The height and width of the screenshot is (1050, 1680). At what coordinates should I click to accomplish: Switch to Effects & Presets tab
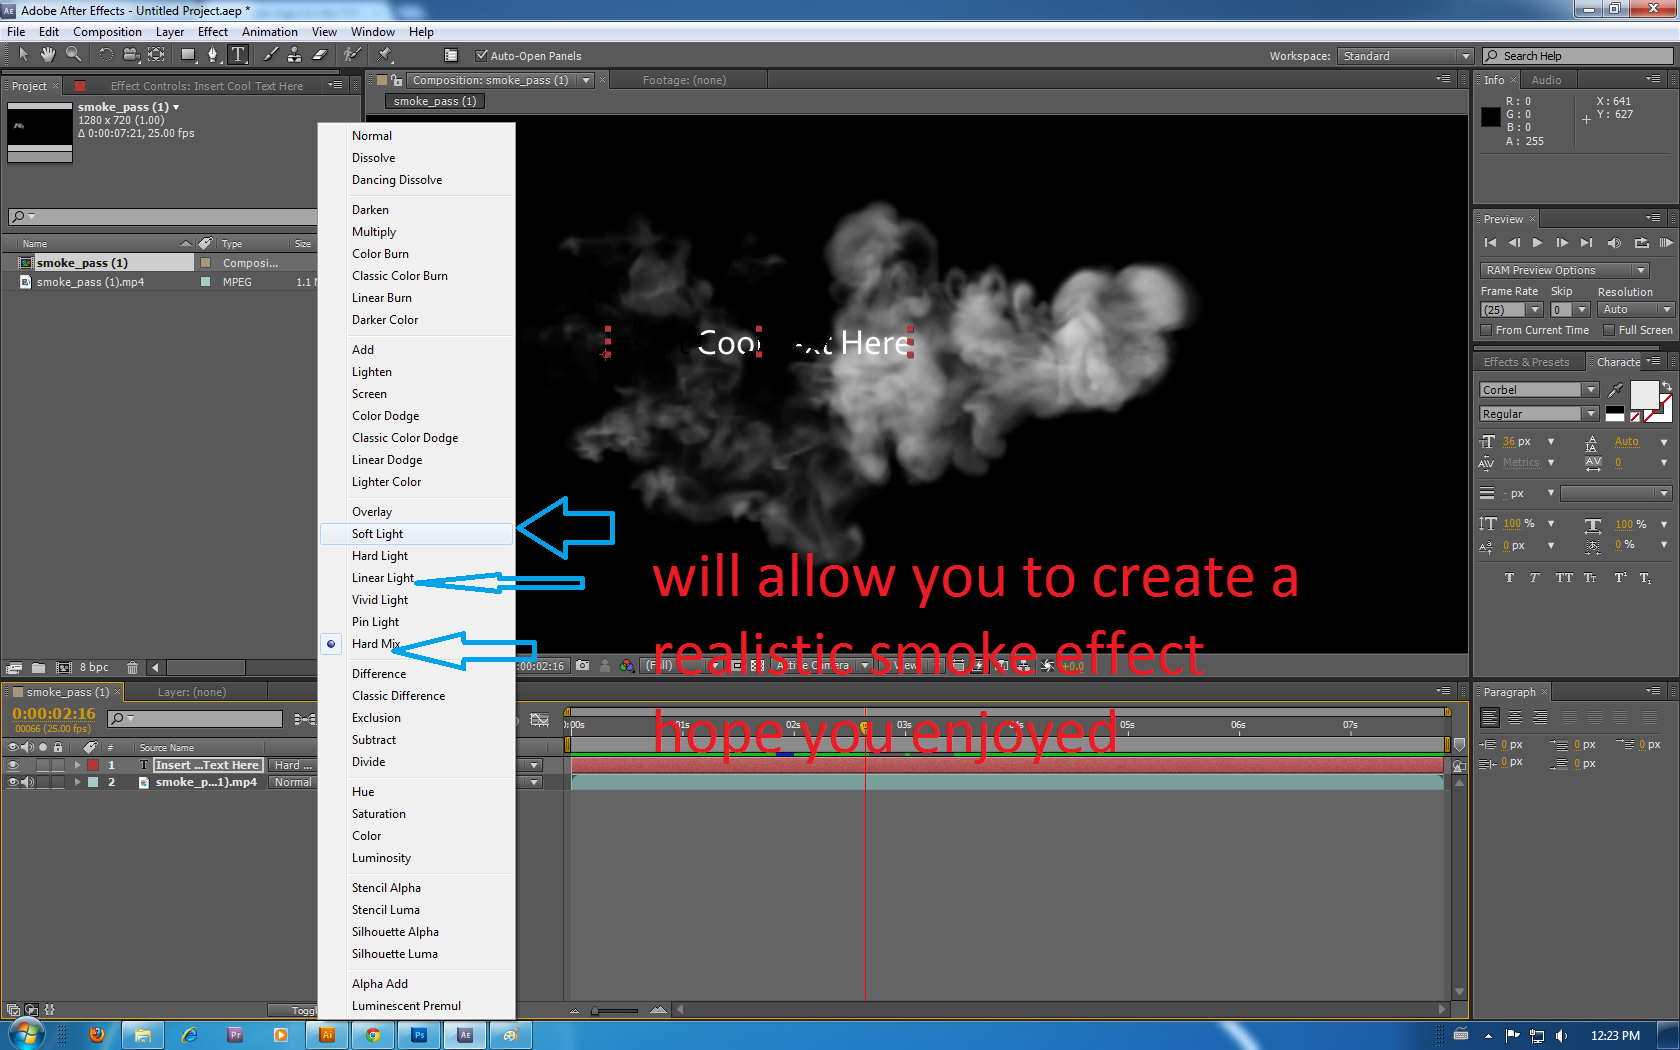(1526, 362)
